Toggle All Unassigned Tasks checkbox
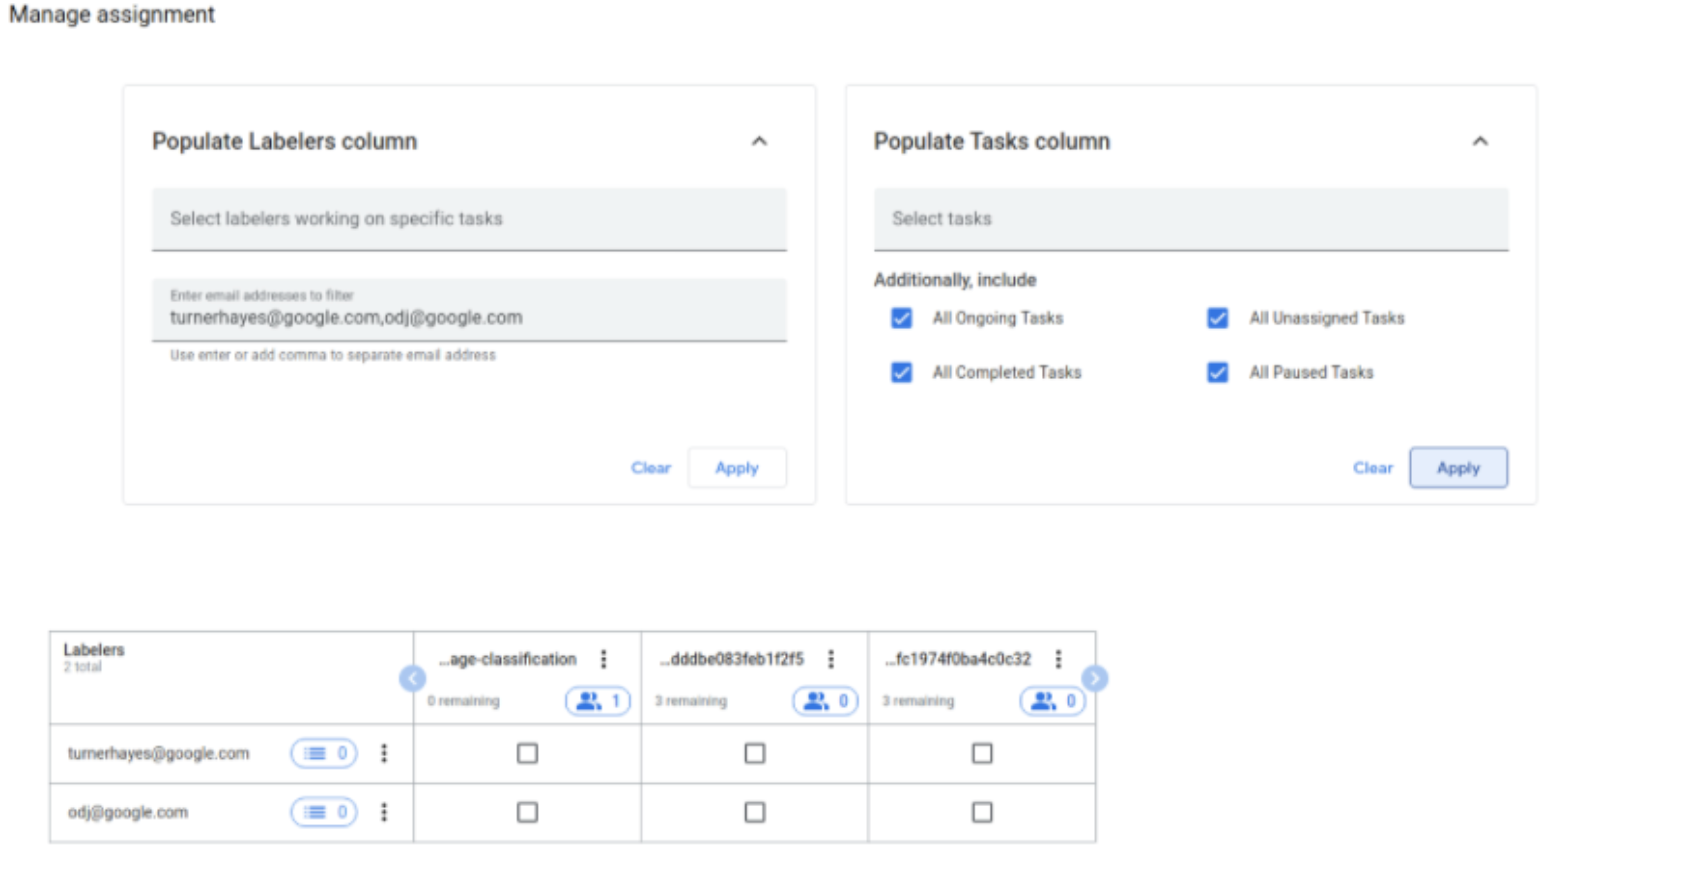The image size is (1686, 878). point(1217,318)
